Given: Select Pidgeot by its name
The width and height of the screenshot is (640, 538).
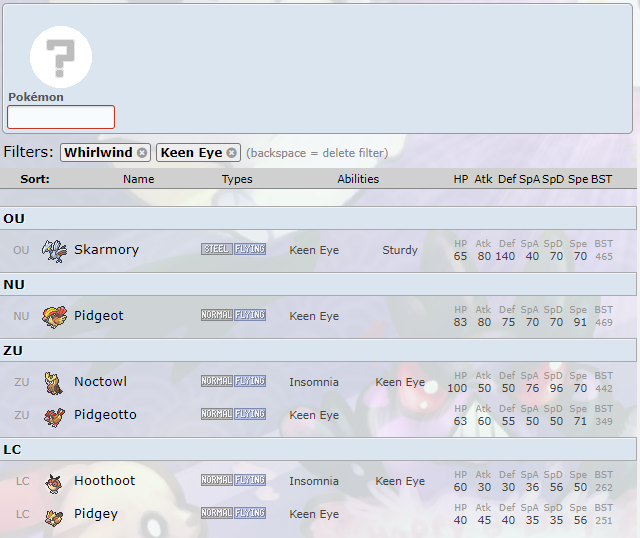Looking at the screenshot, I should 99,316.
